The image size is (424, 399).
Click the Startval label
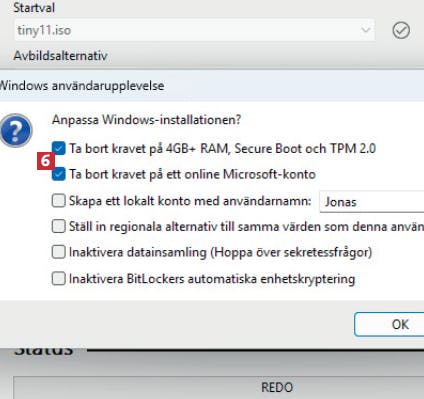[x=34, y=8]
